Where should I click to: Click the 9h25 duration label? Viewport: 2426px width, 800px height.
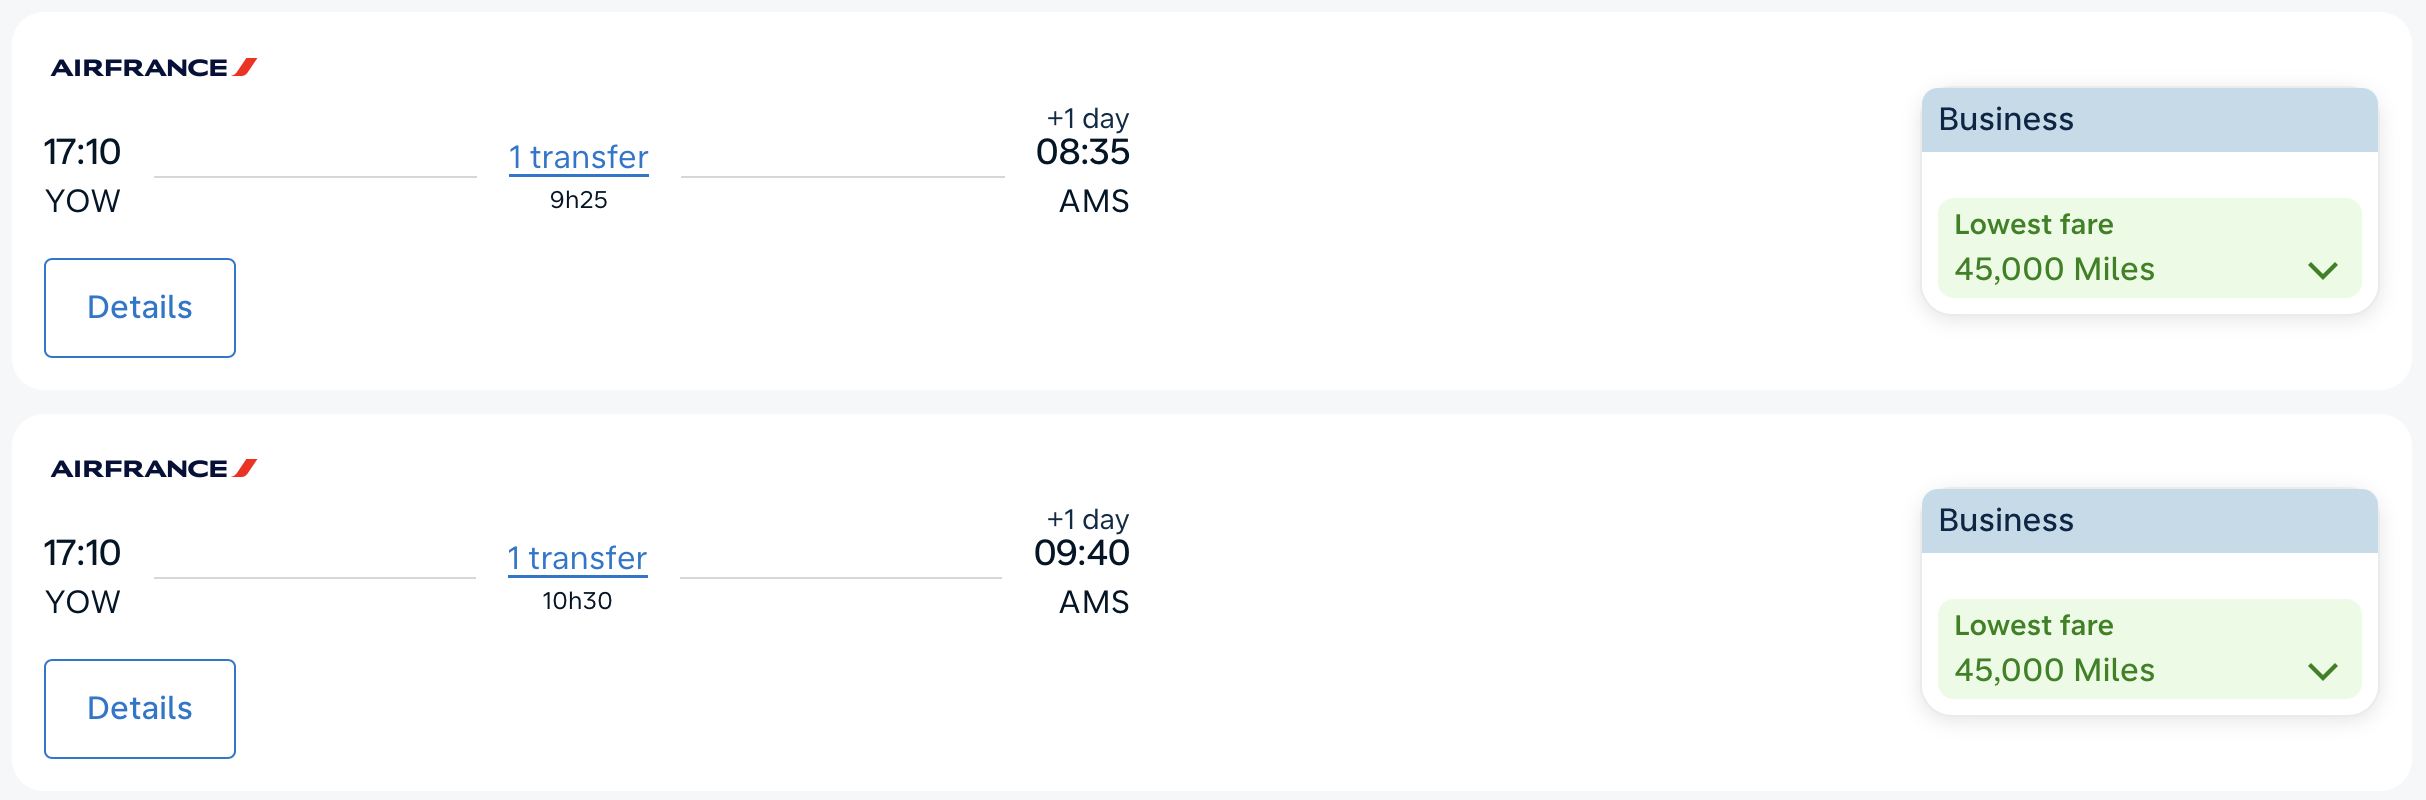click(x=580, y=199)
